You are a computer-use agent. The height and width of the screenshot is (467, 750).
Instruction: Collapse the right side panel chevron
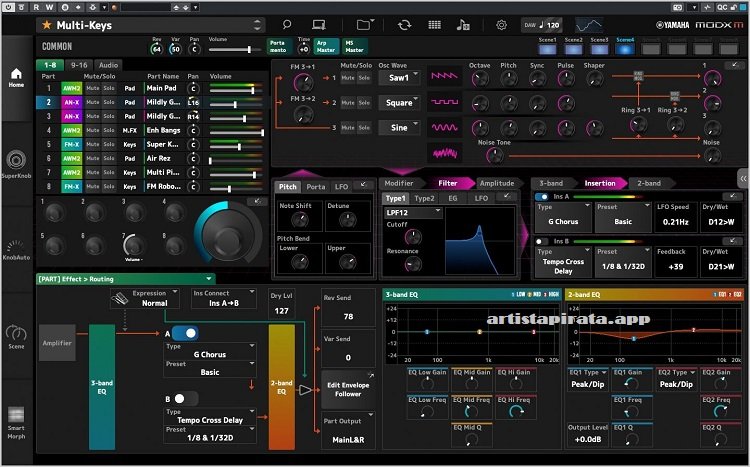[743, 178]
